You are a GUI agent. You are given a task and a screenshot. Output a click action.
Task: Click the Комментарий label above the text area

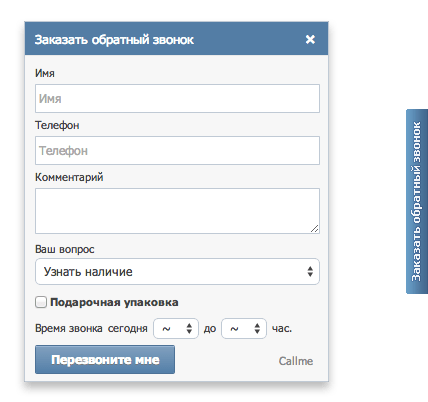[x=69, y=177]
